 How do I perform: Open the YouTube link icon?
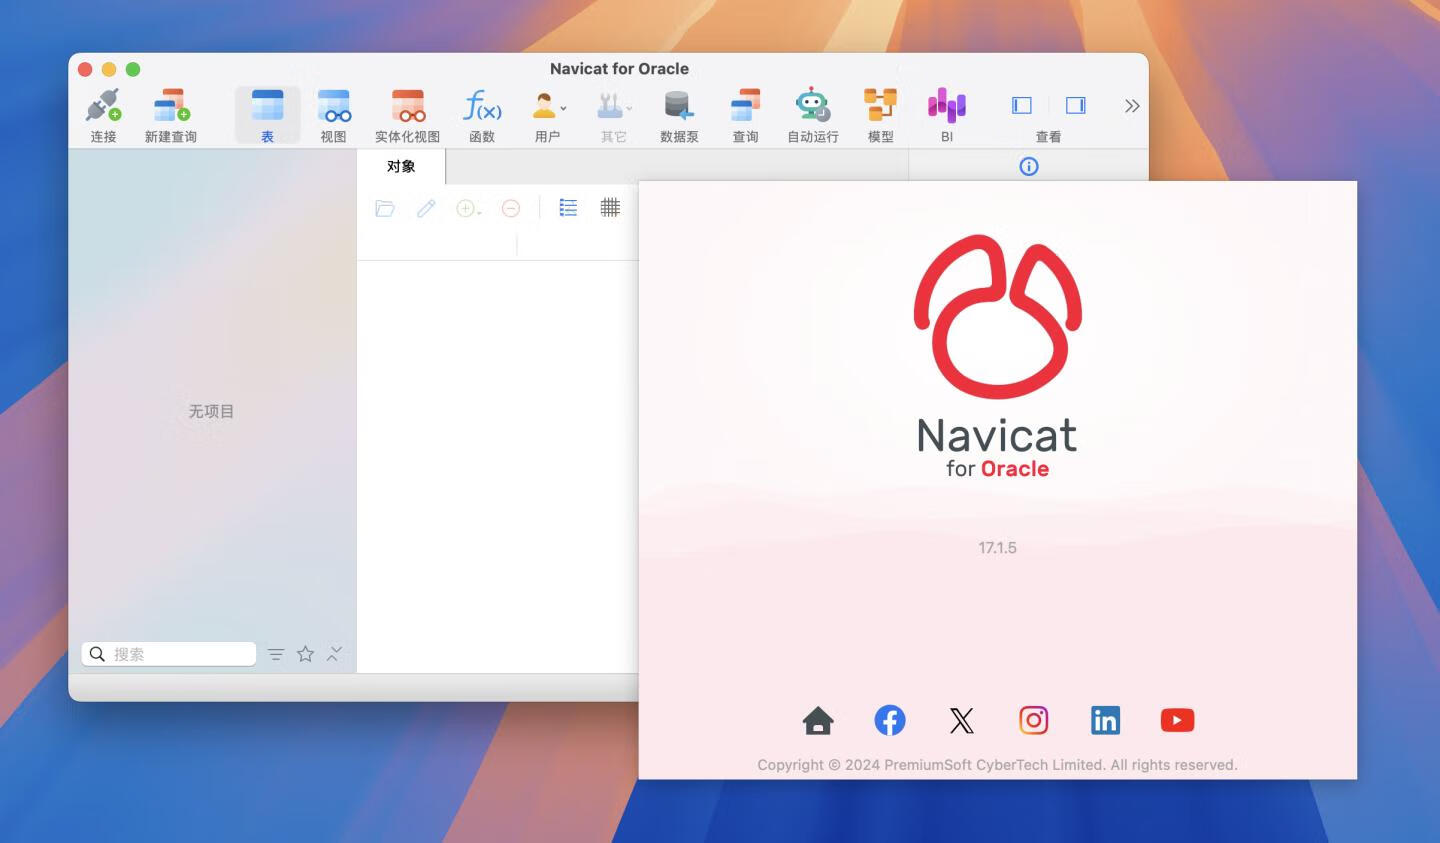coord(1177,720)
